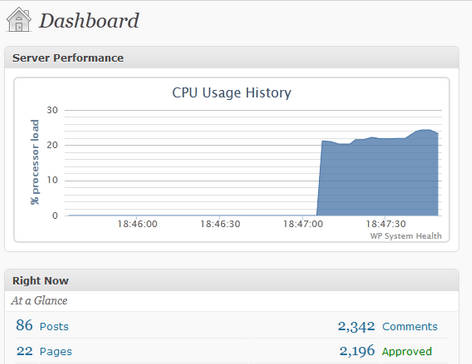This screenshot has height=364, width=472.
Task: Open the Comments link
Action: (410, 326)
